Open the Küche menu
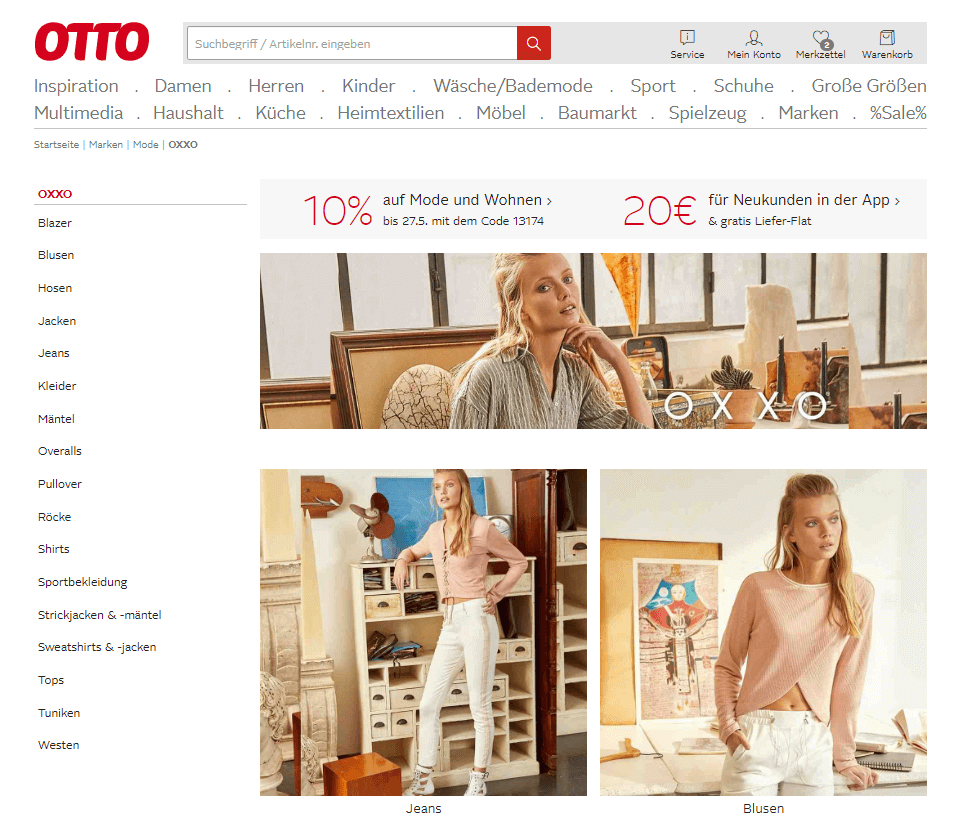 click(x=280, y=112)
